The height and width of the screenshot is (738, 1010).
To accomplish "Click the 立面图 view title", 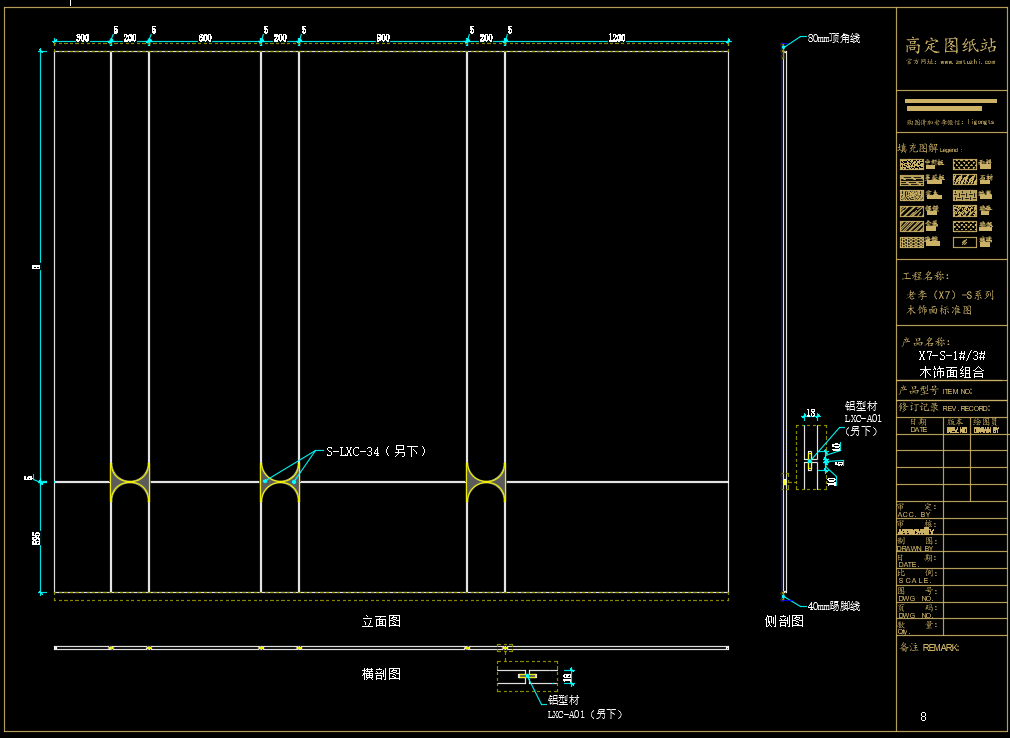I will point(381,622).
